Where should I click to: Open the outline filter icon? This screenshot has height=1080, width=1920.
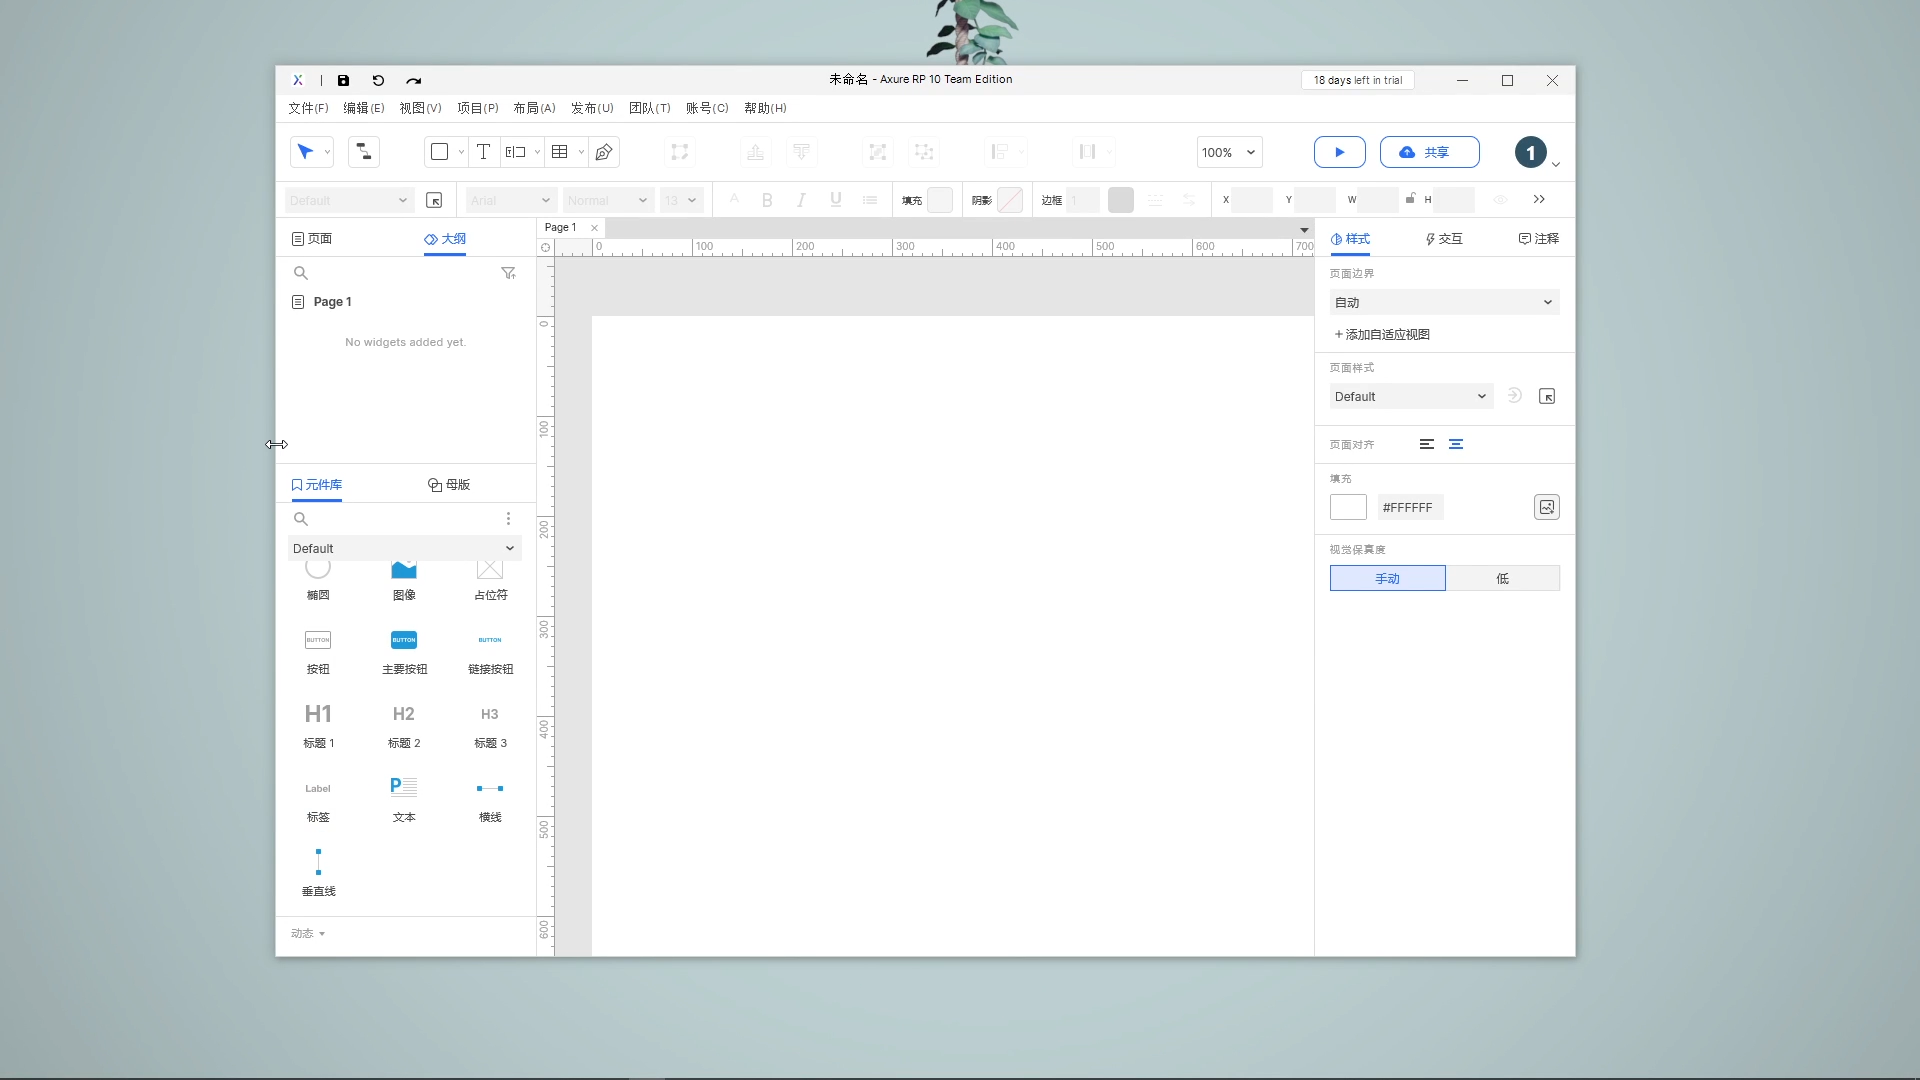tap(508, 273)
